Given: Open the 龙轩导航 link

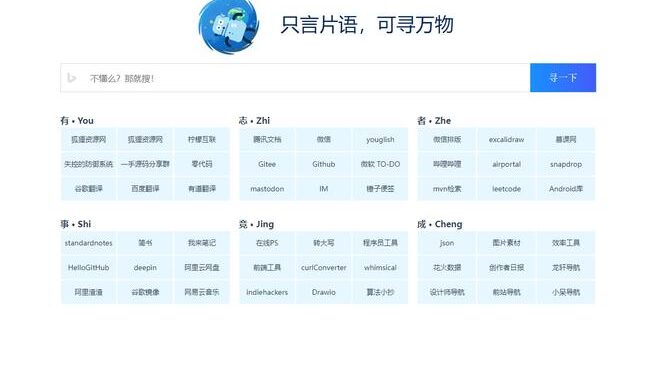Looking at the screenshot, I should click(566, 267).
